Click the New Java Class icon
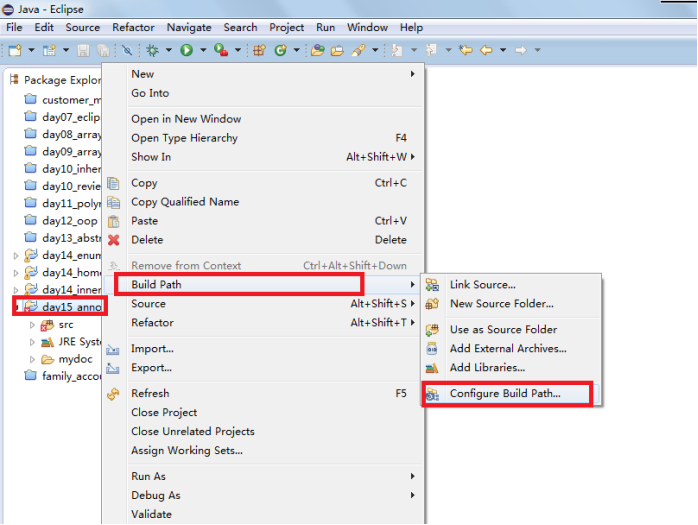Image resolution: width=698 pixels, height=525 pixels. click(x=280, y=50)
